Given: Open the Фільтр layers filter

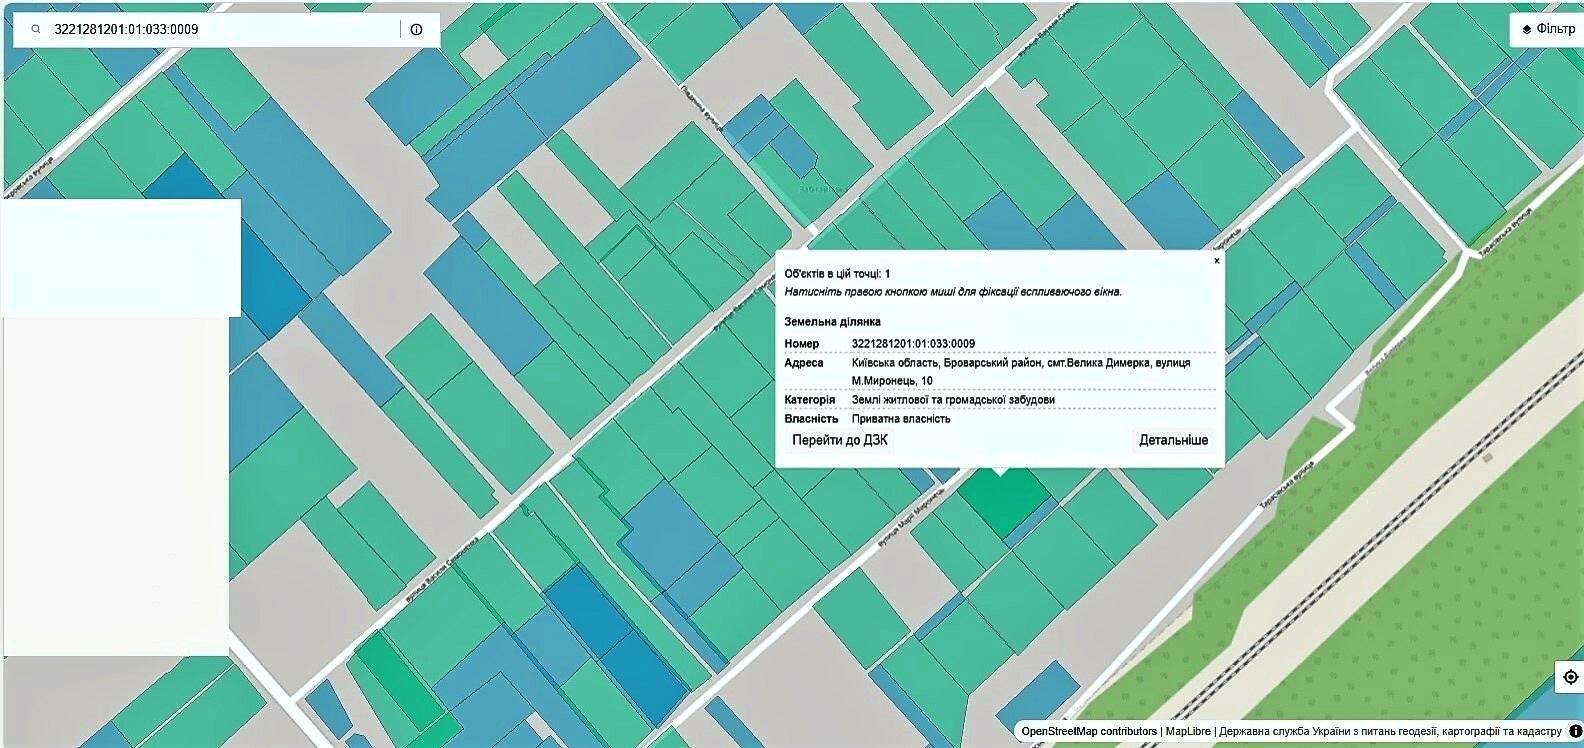Looking at the screenshot, I should pos(1548,29).
